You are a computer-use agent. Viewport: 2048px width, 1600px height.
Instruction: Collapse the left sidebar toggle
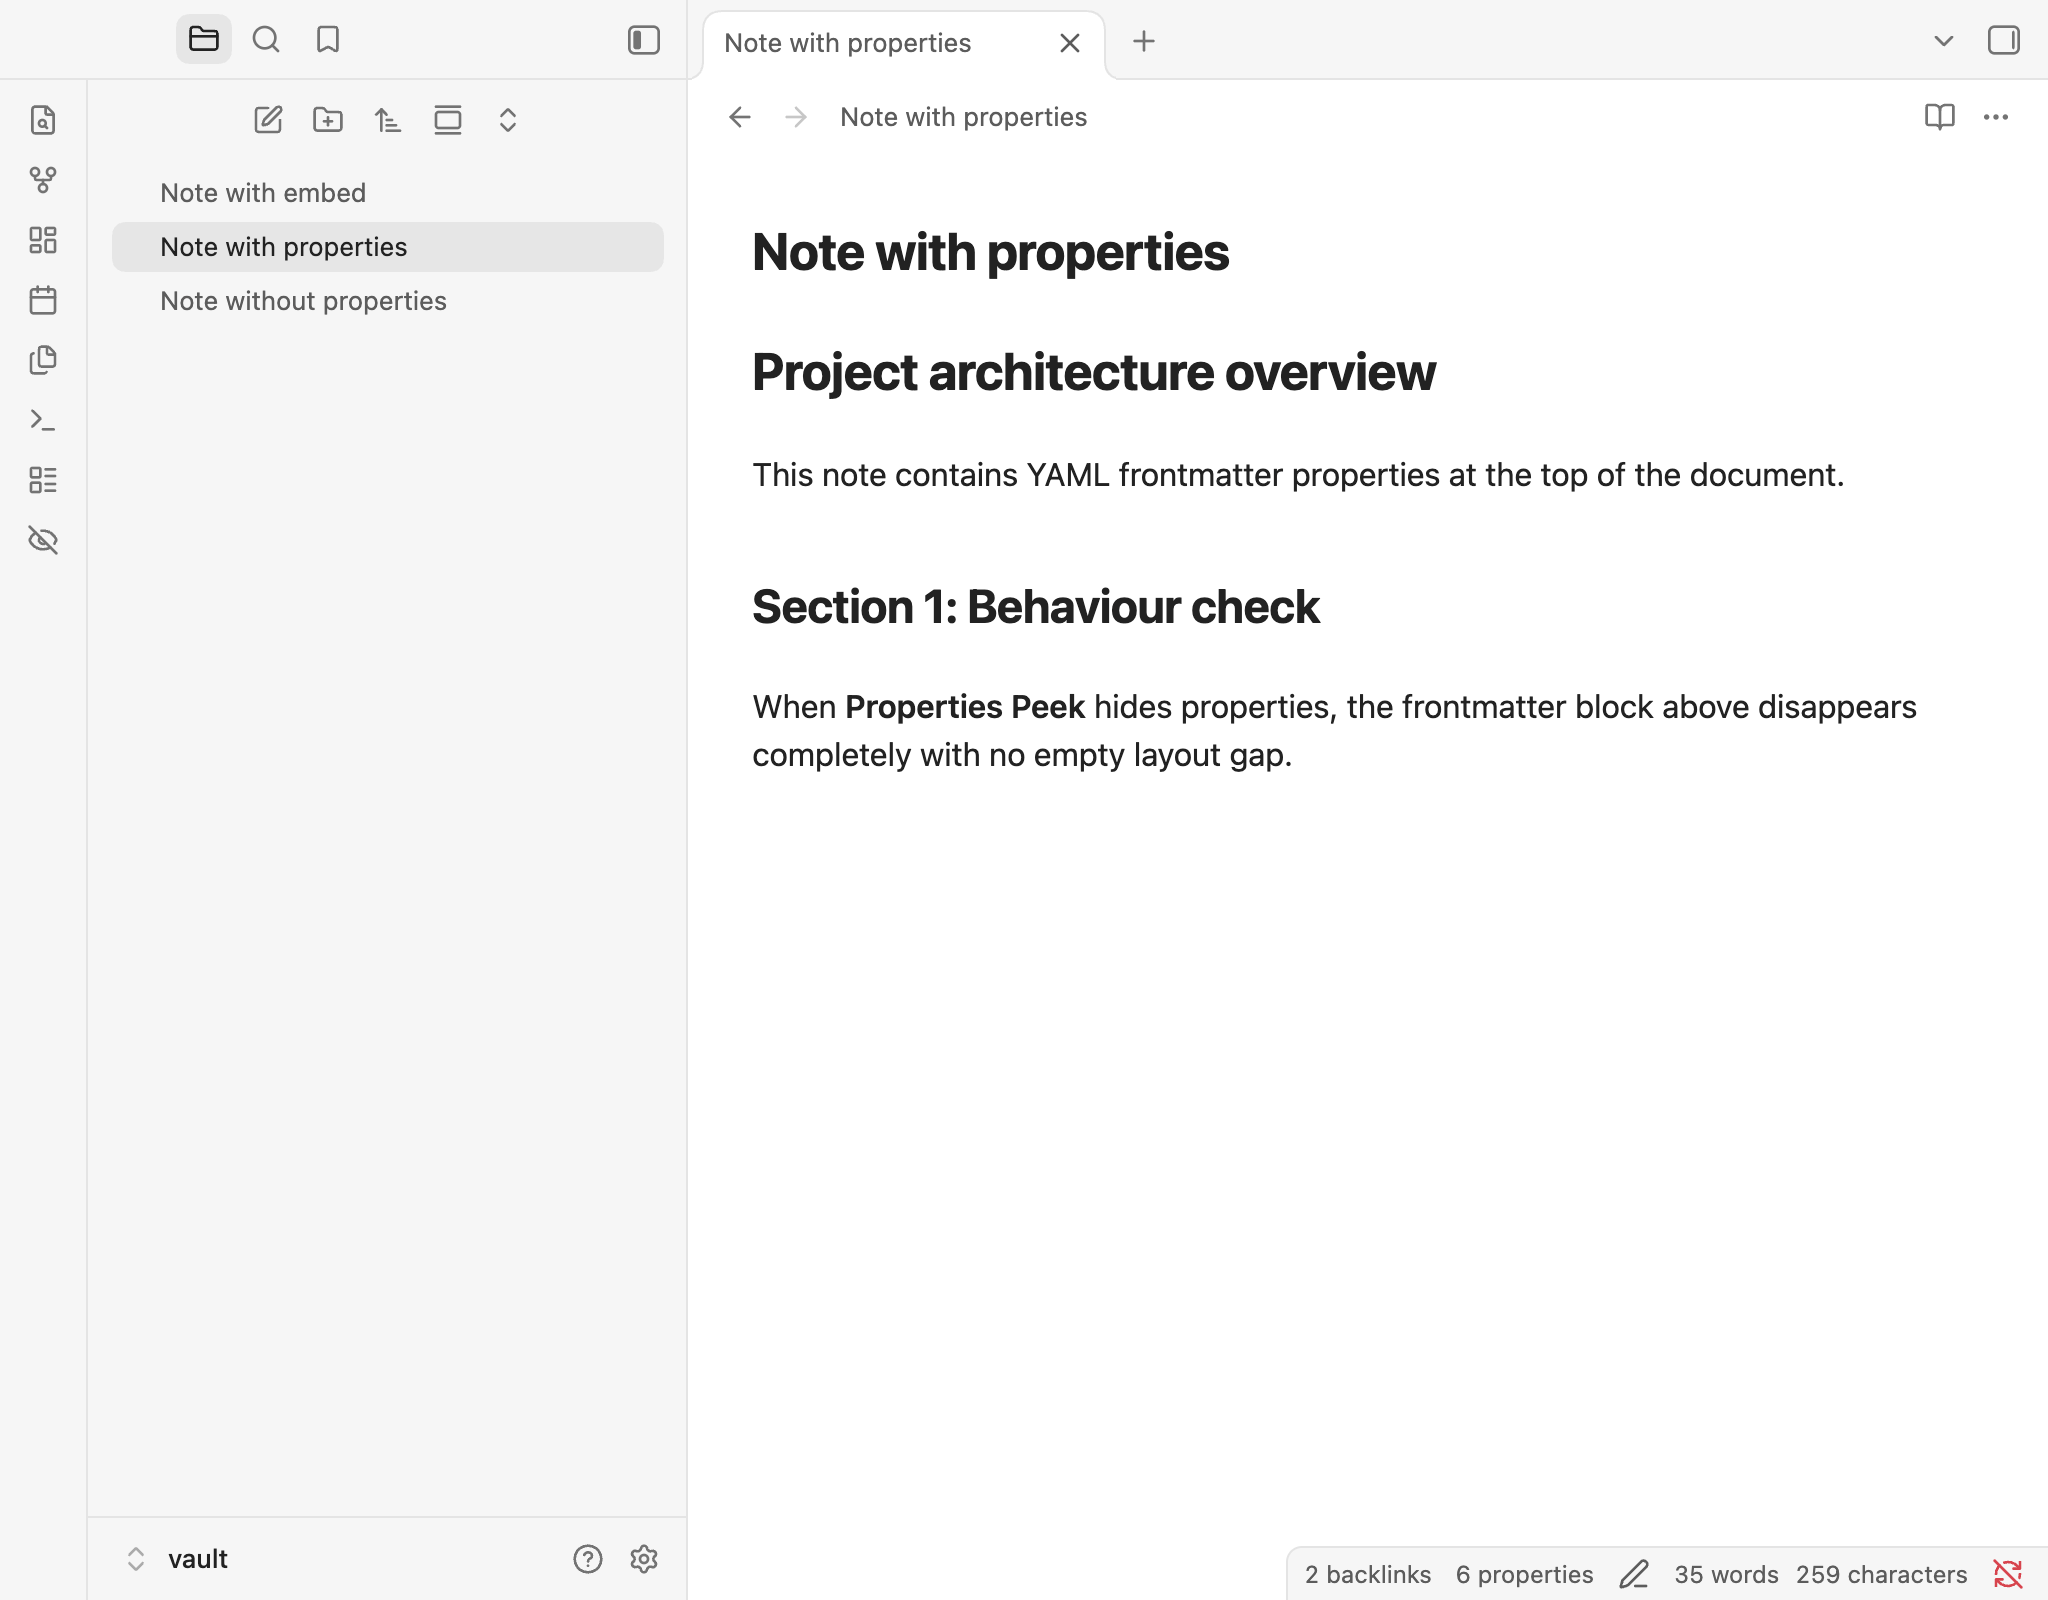pos(644,40)
